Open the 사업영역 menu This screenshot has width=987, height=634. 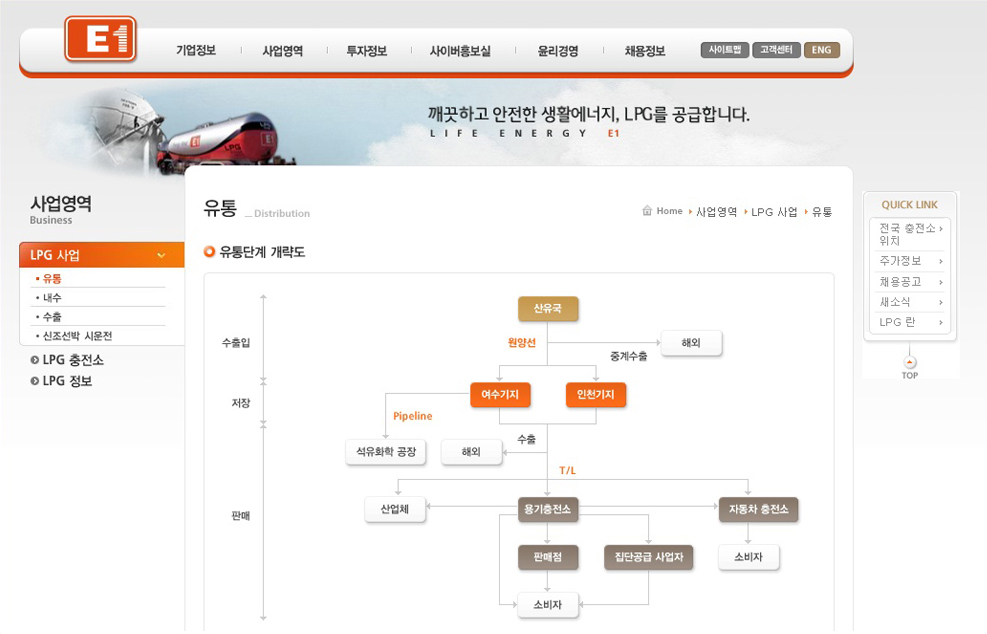coord(282,51)
